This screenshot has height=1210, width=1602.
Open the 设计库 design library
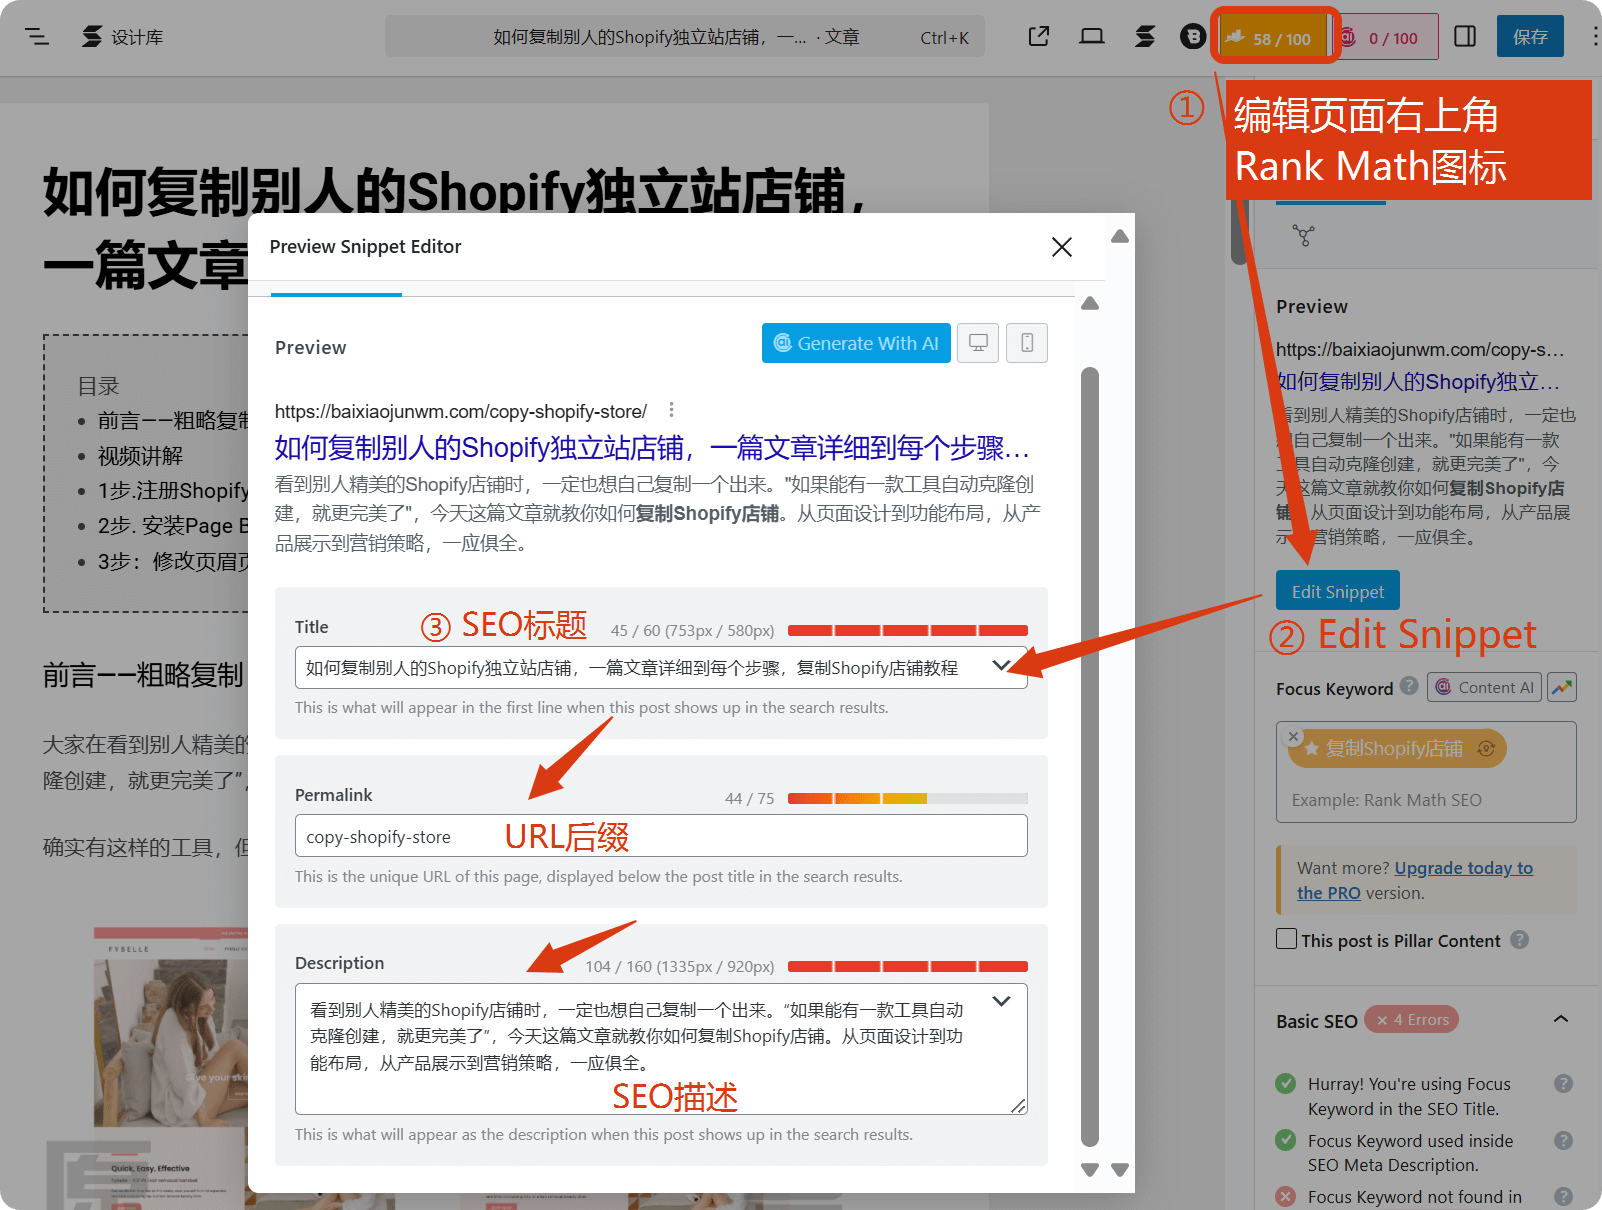coord(122,37)
